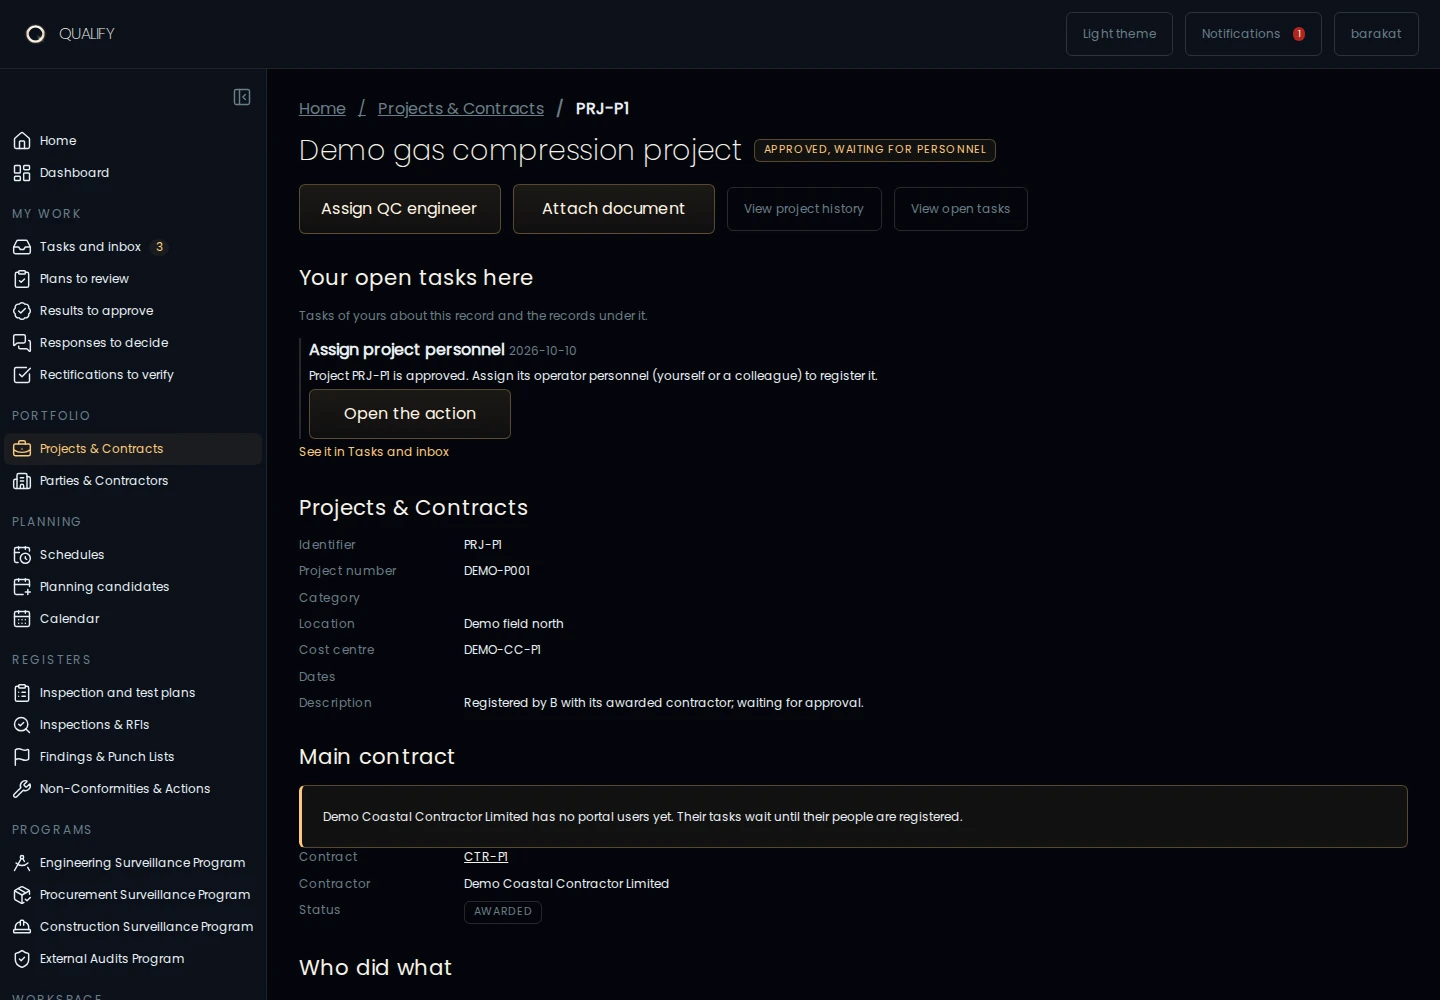
Task: Click the no portal users notice banner
Action: (x=853, y=817)
